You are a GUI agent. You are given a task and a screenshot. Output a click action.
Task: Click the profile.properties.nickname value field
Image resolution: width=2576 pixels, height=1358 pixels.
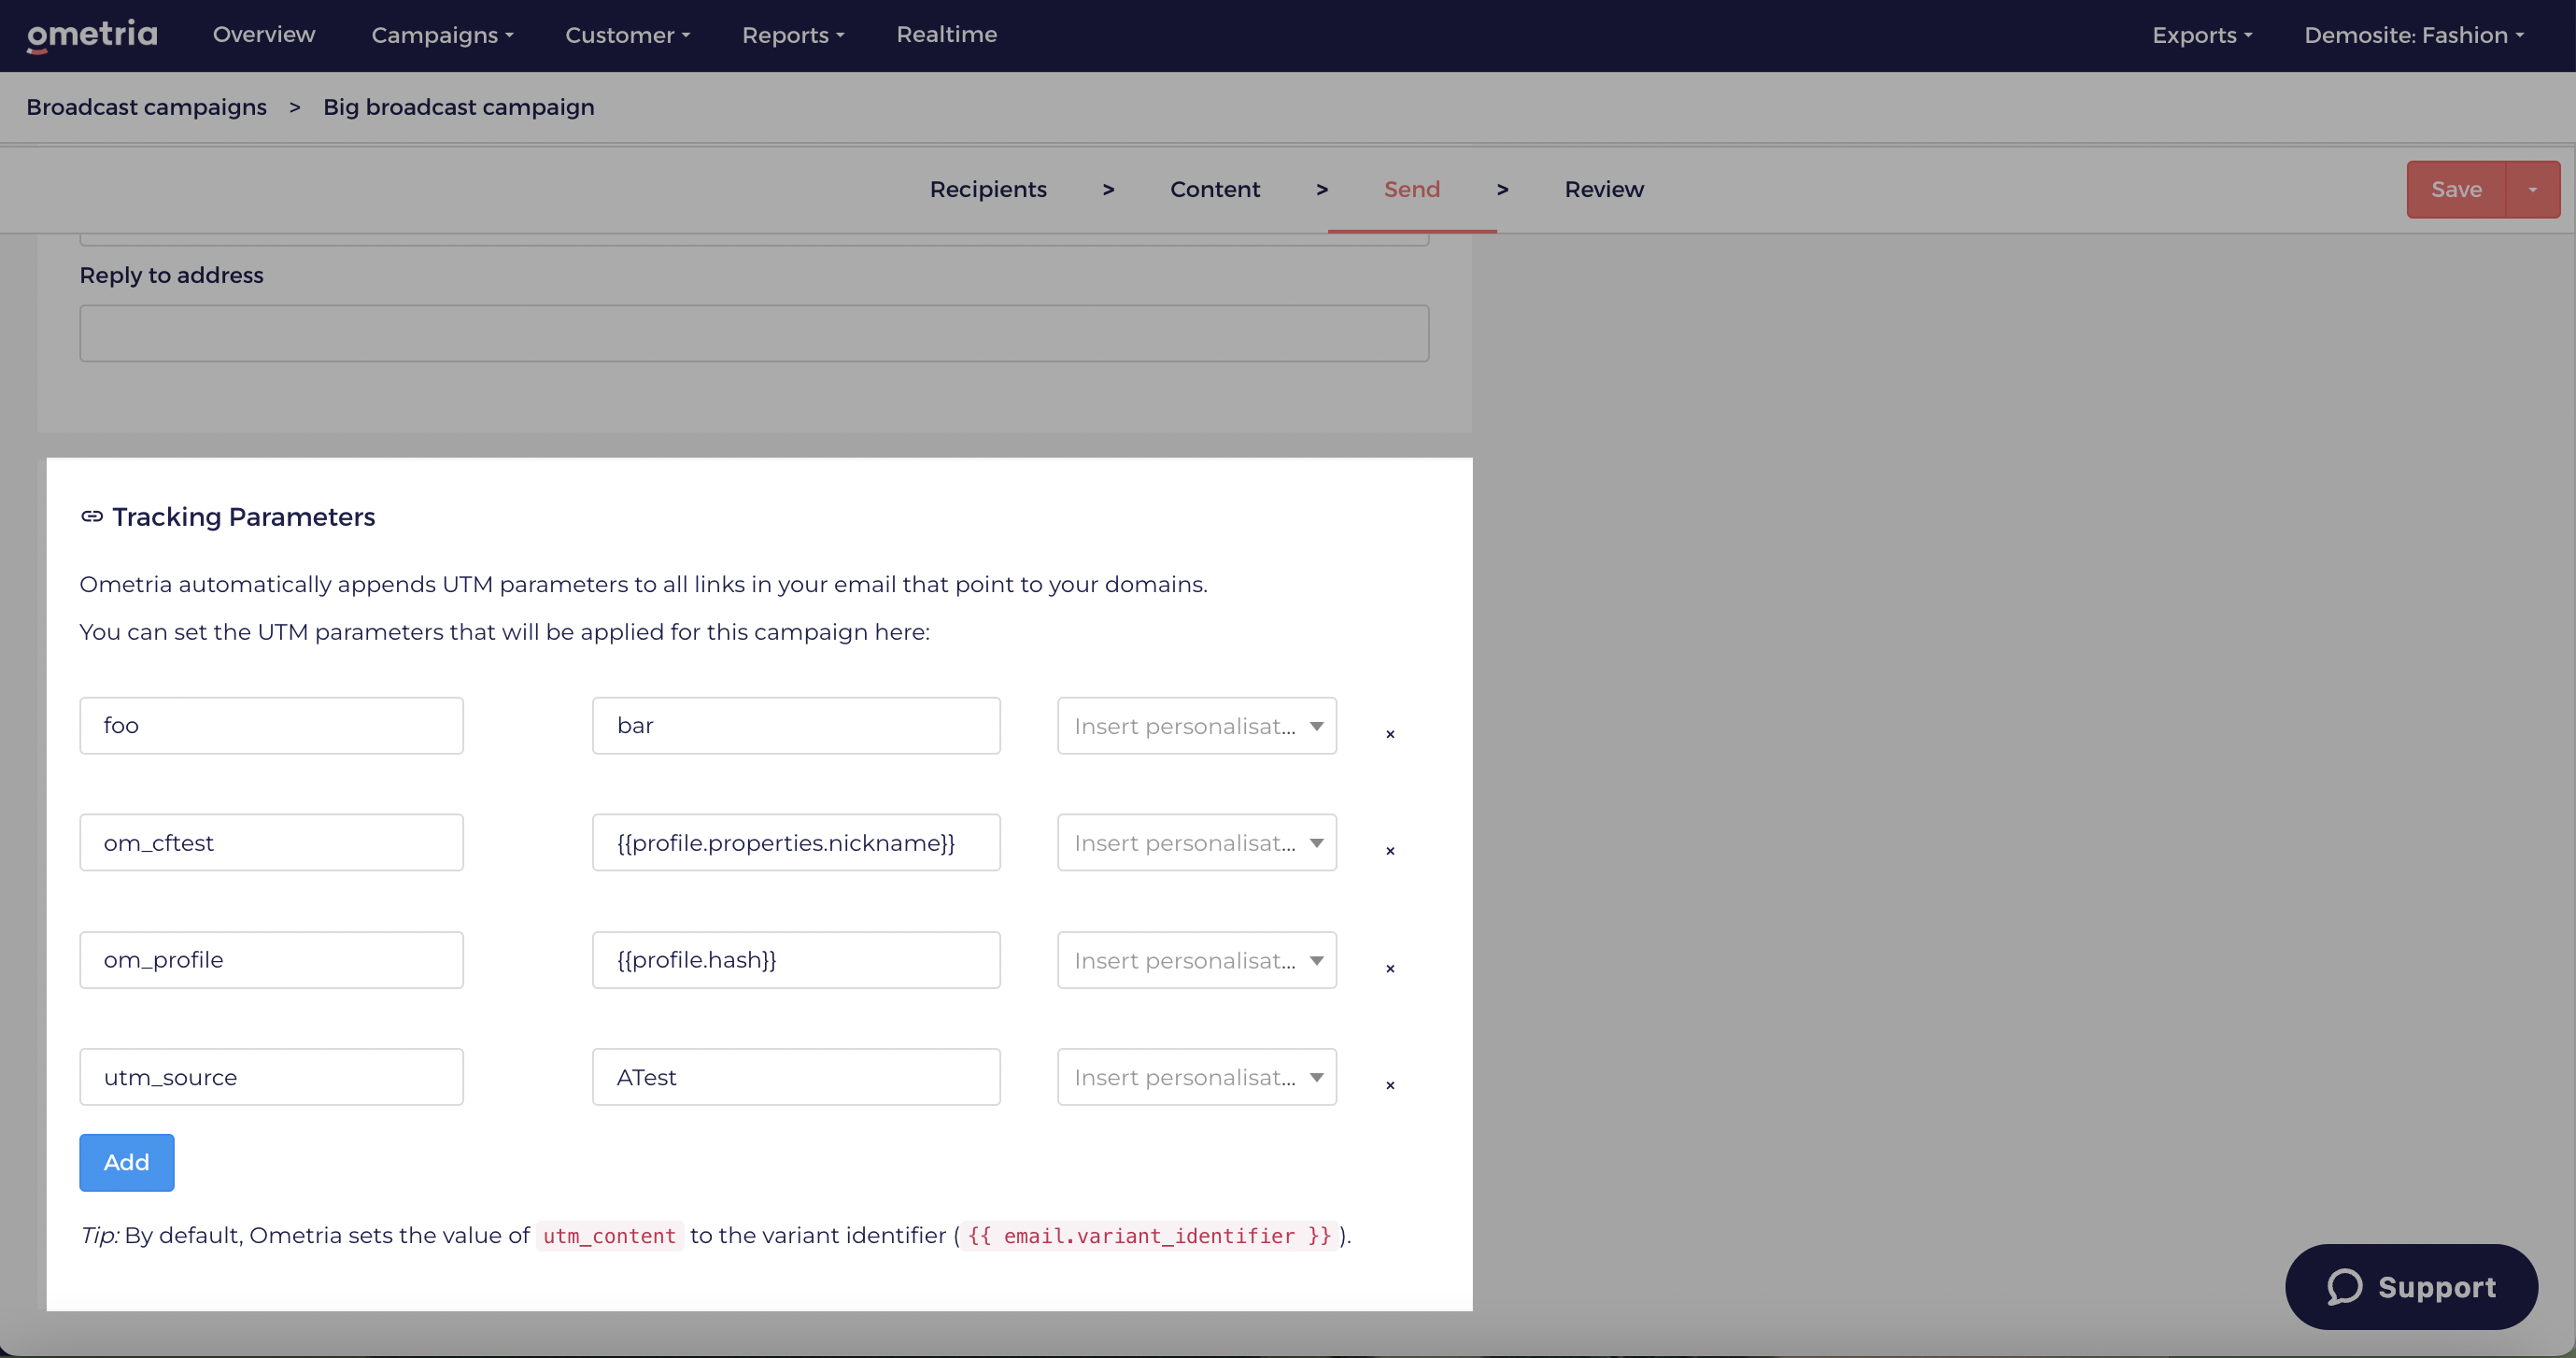(796, 843)
